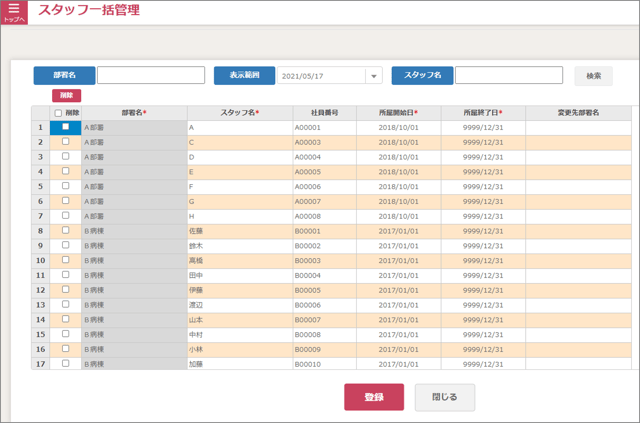The height and width of the screenshot is (423, 640).
Task: Tick the delete checkbox for staff 佐藤
Action: [66, 231]
